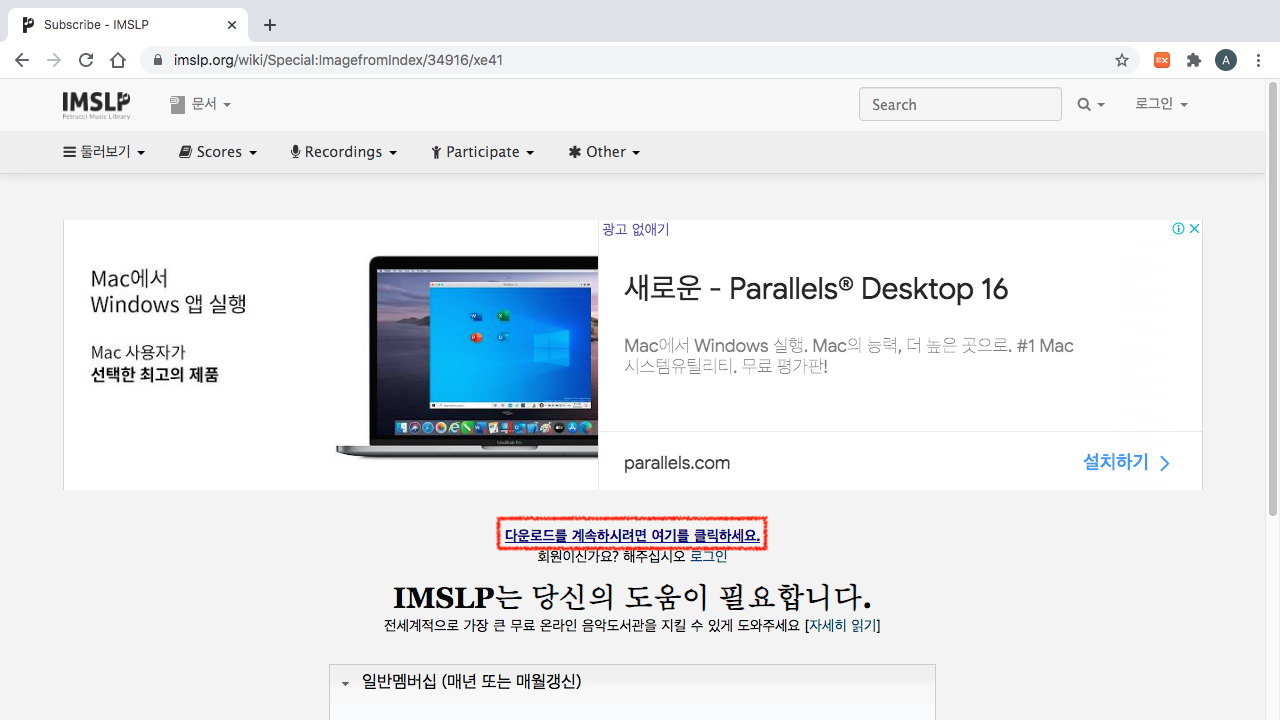1280x720 pixels.
Task: Open the 자세히 읽기 link
Action: point(842,626)
